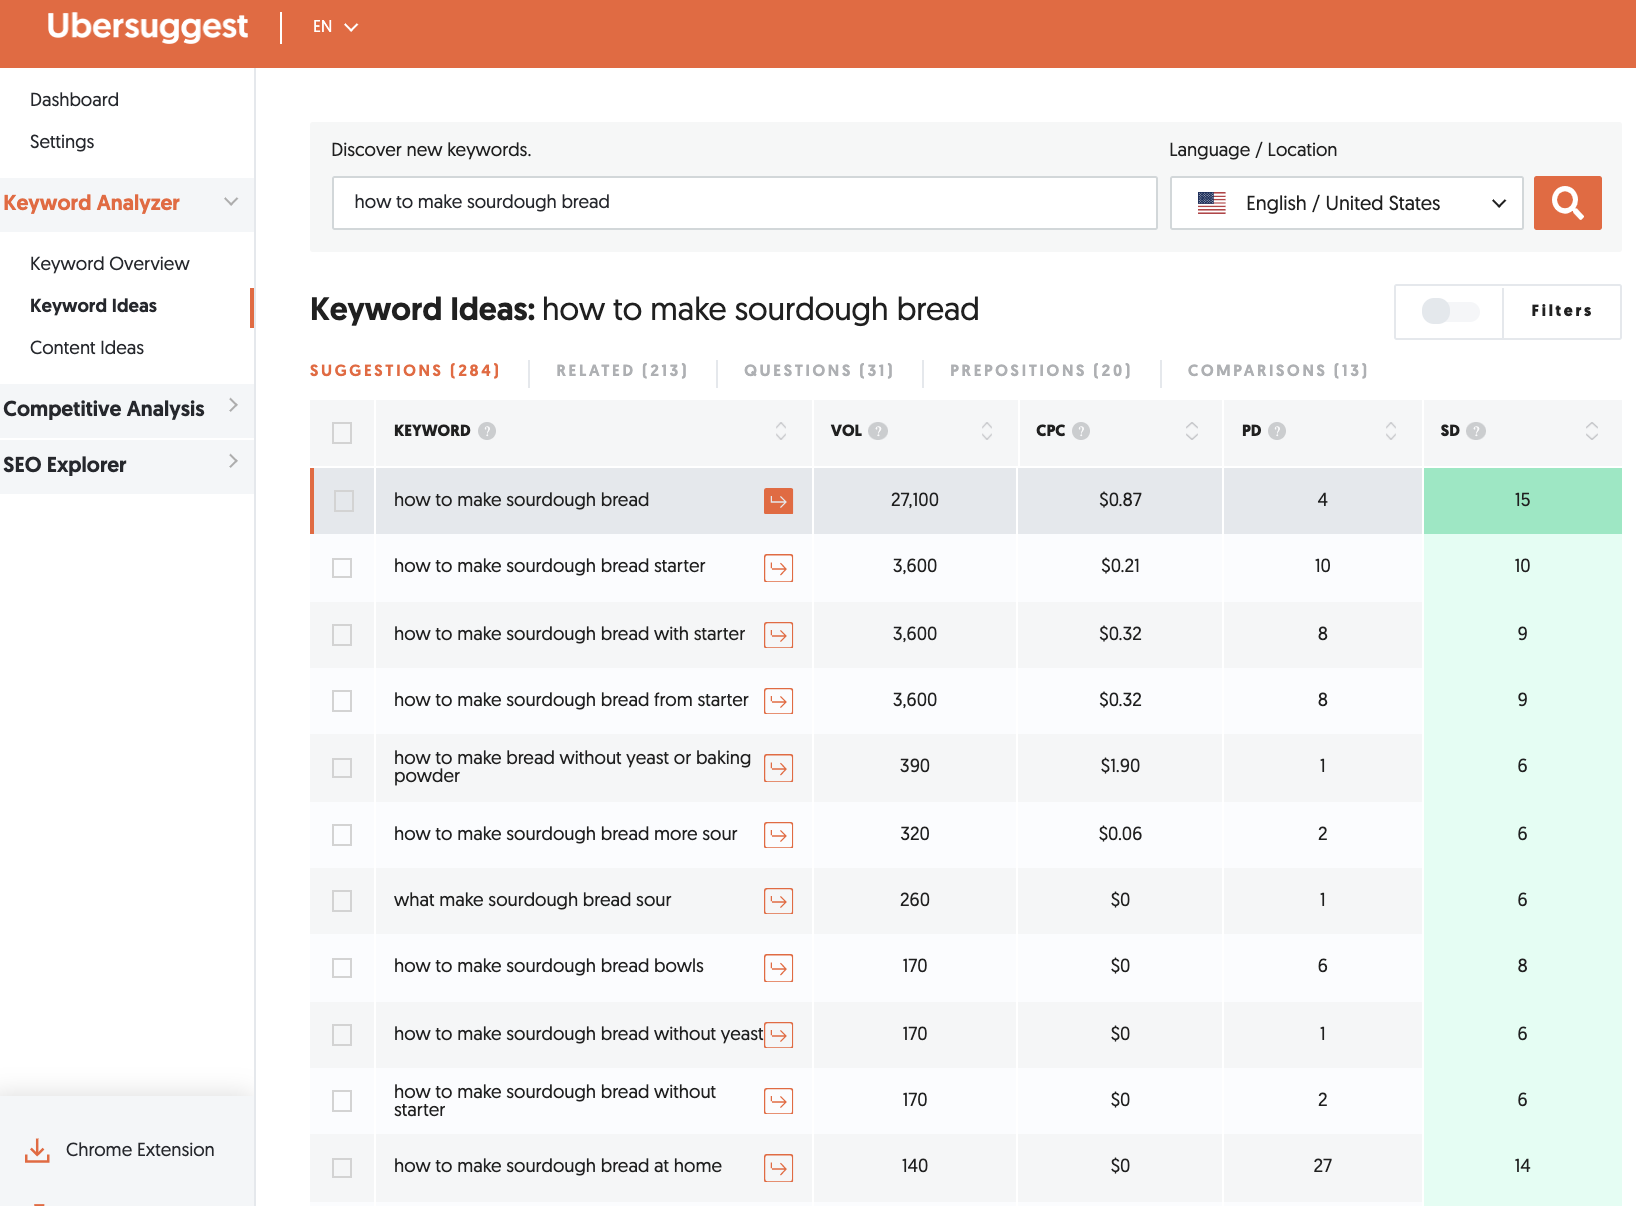
Task: Check the 'sourdough bread at home' row checkbox
Action: (342, 1168)
